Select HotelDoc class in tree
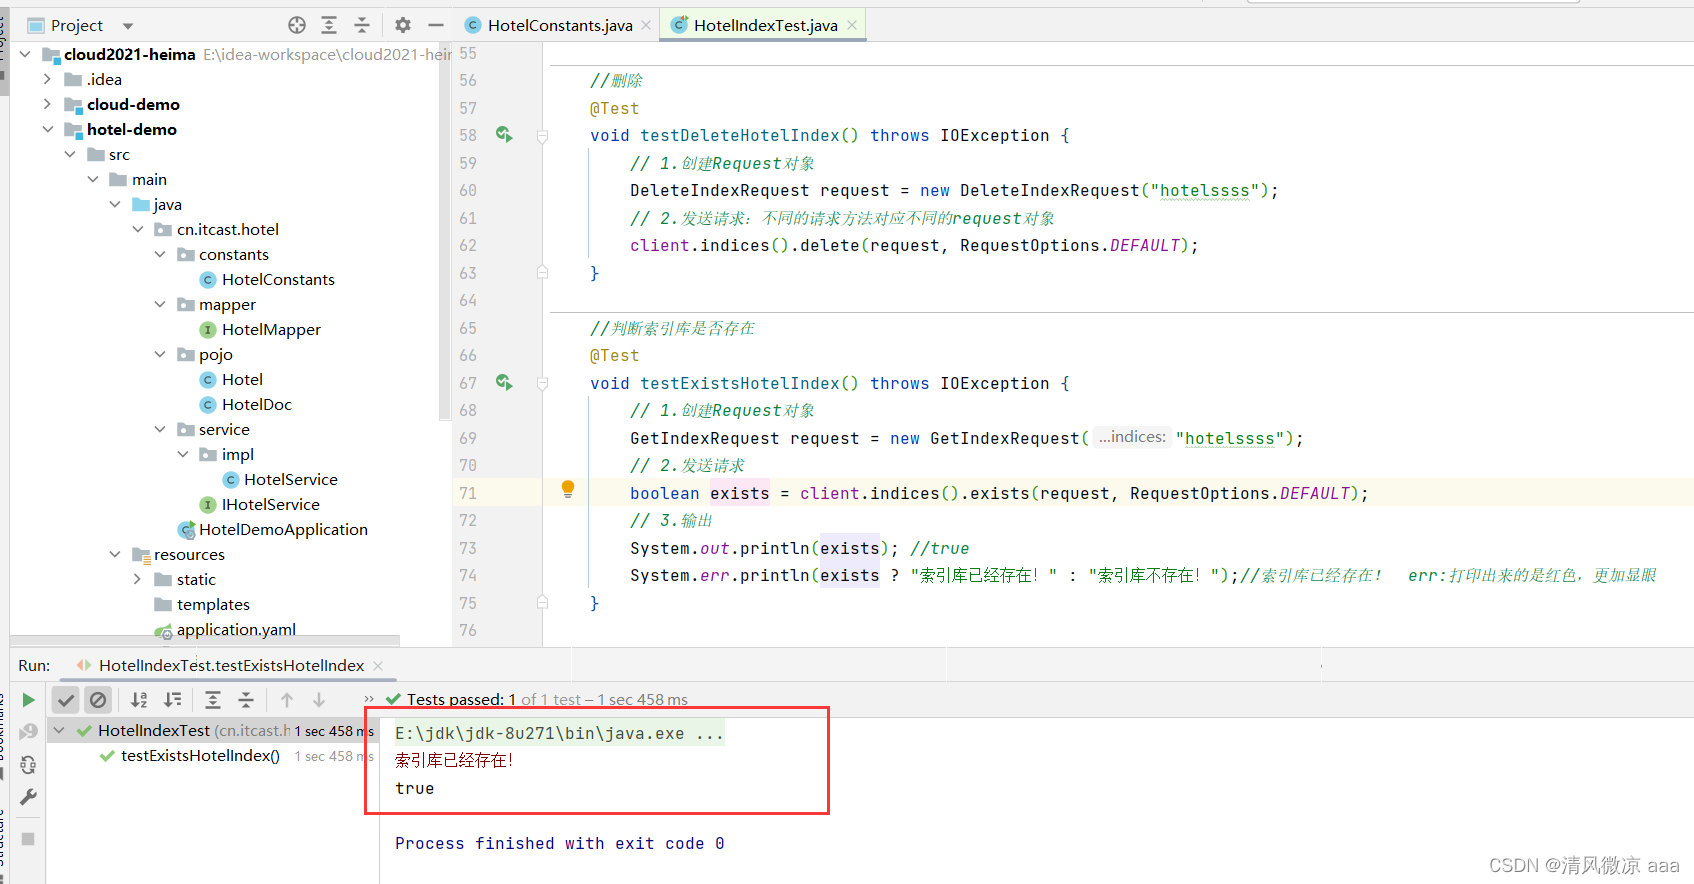 pos(257,404)
